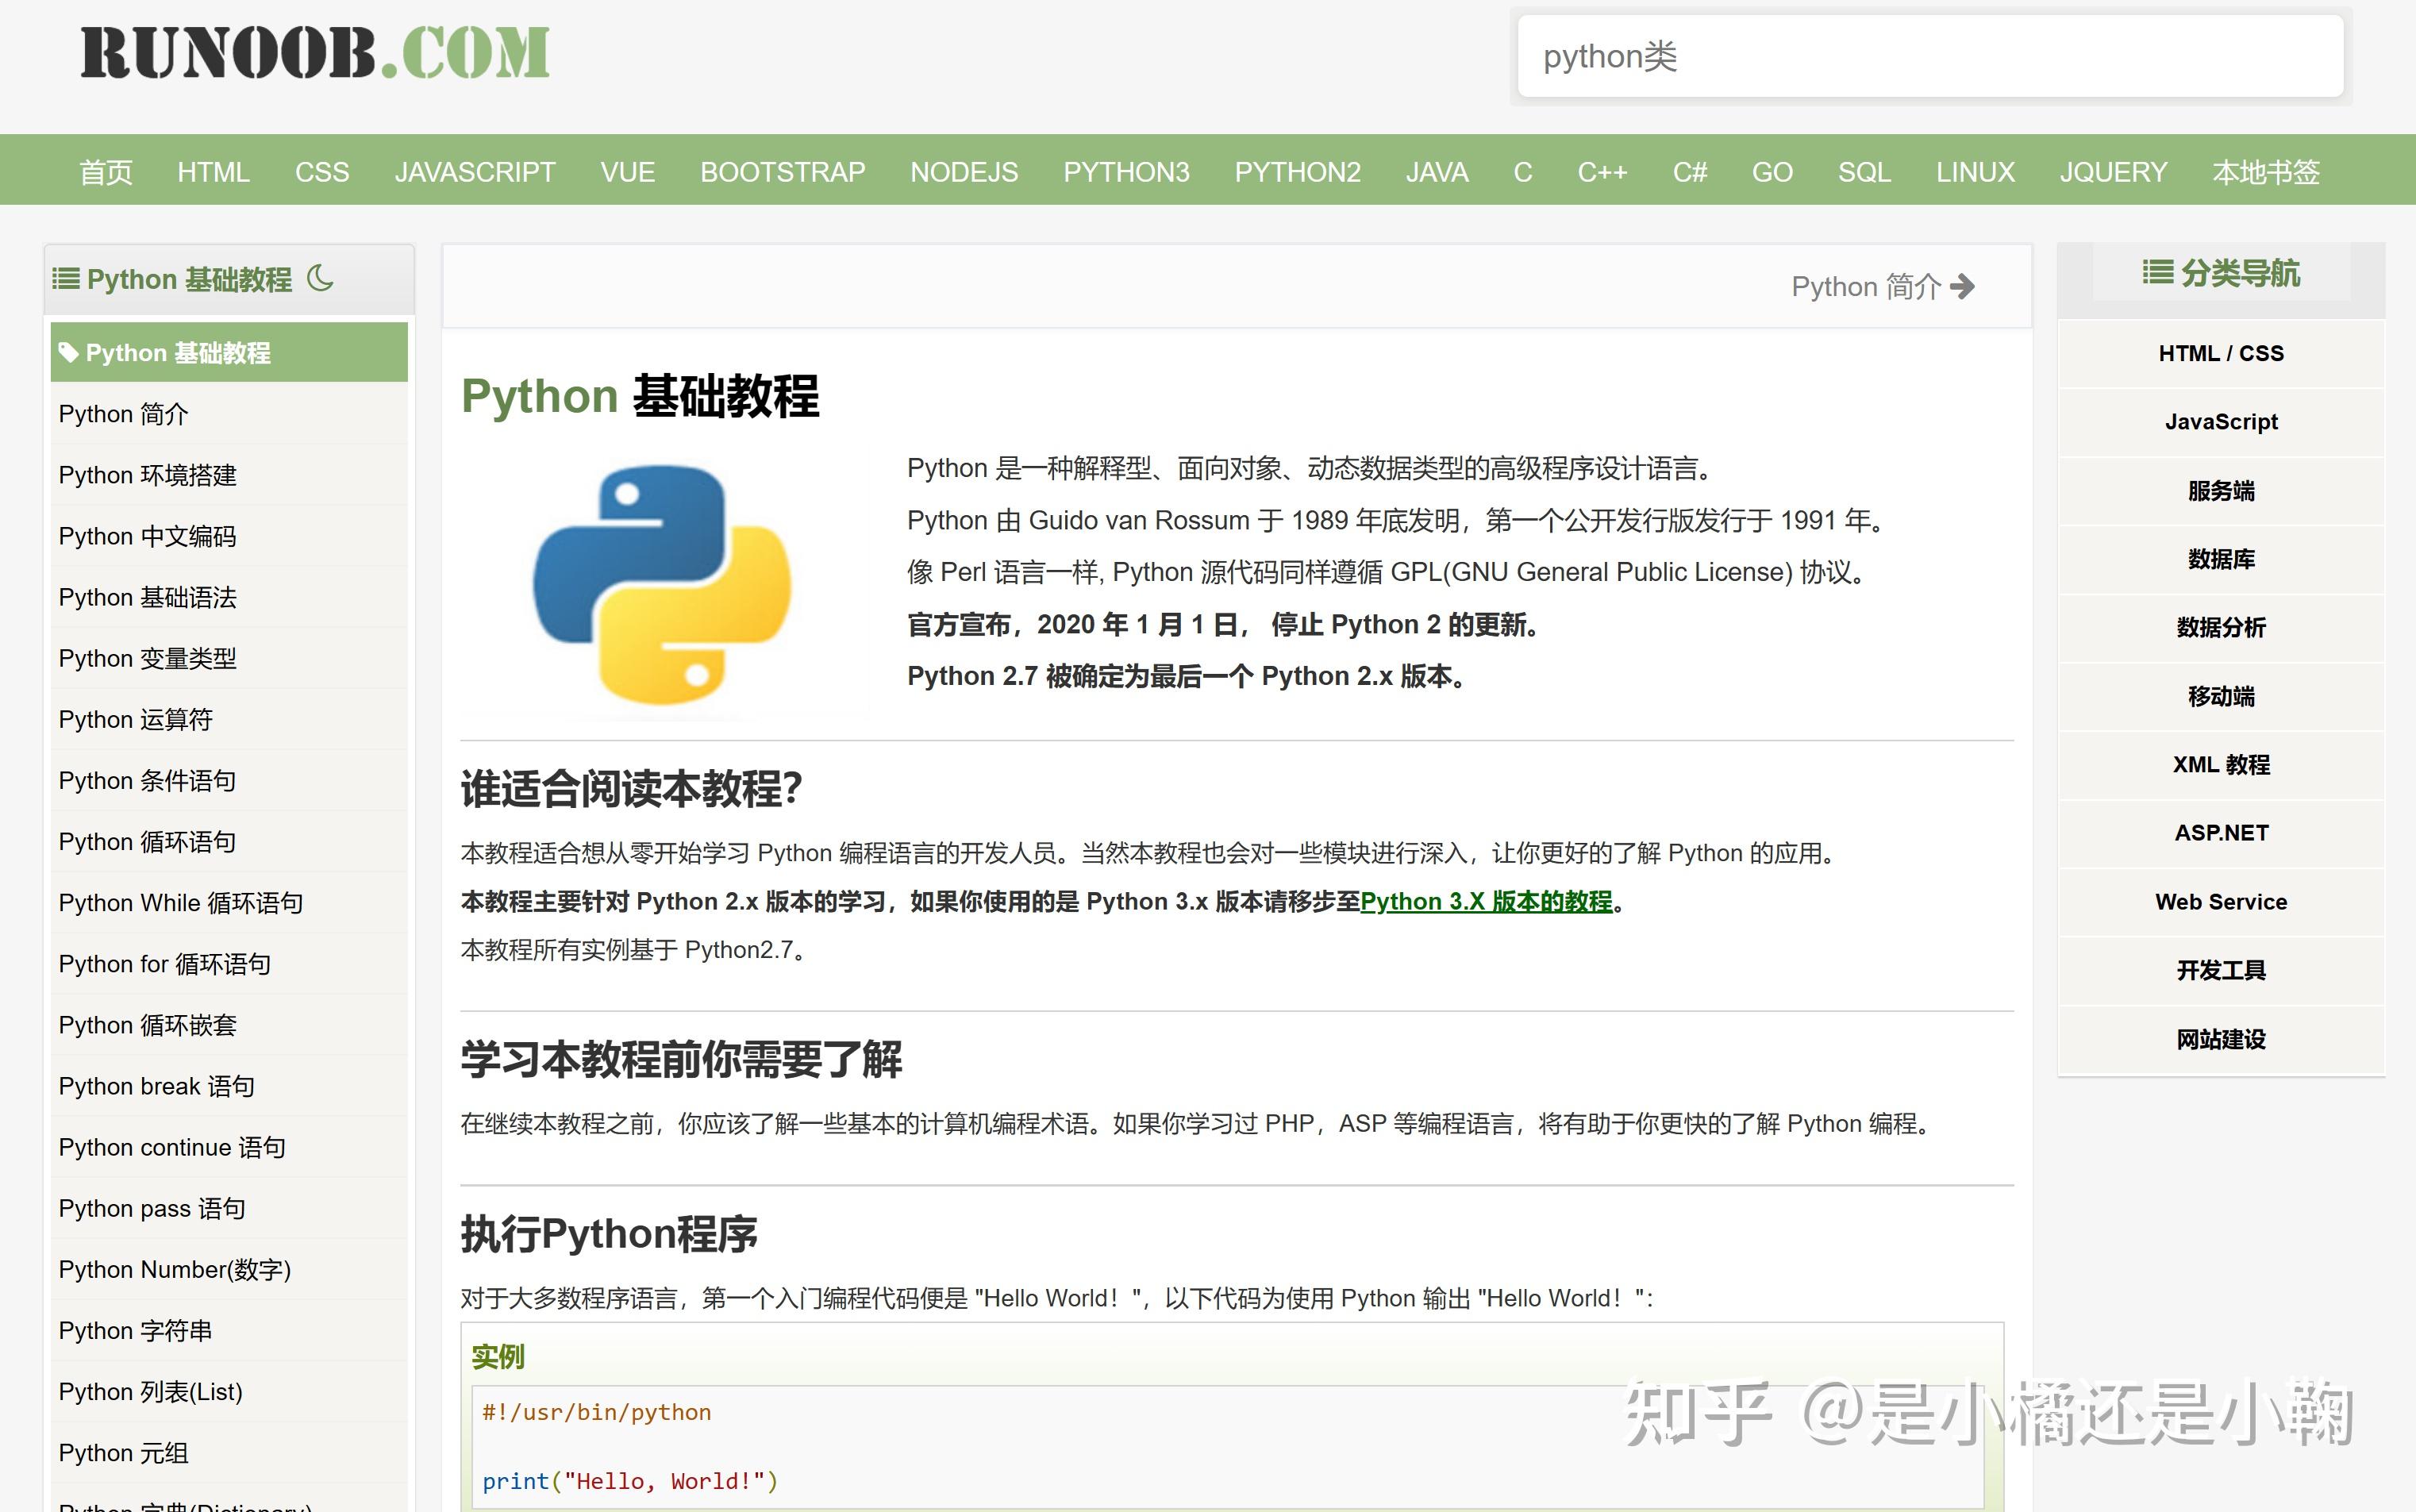This screenshot has width=2416, height=1512.
Task: Open HTML / CSS category
Action: click(2221, 353)
